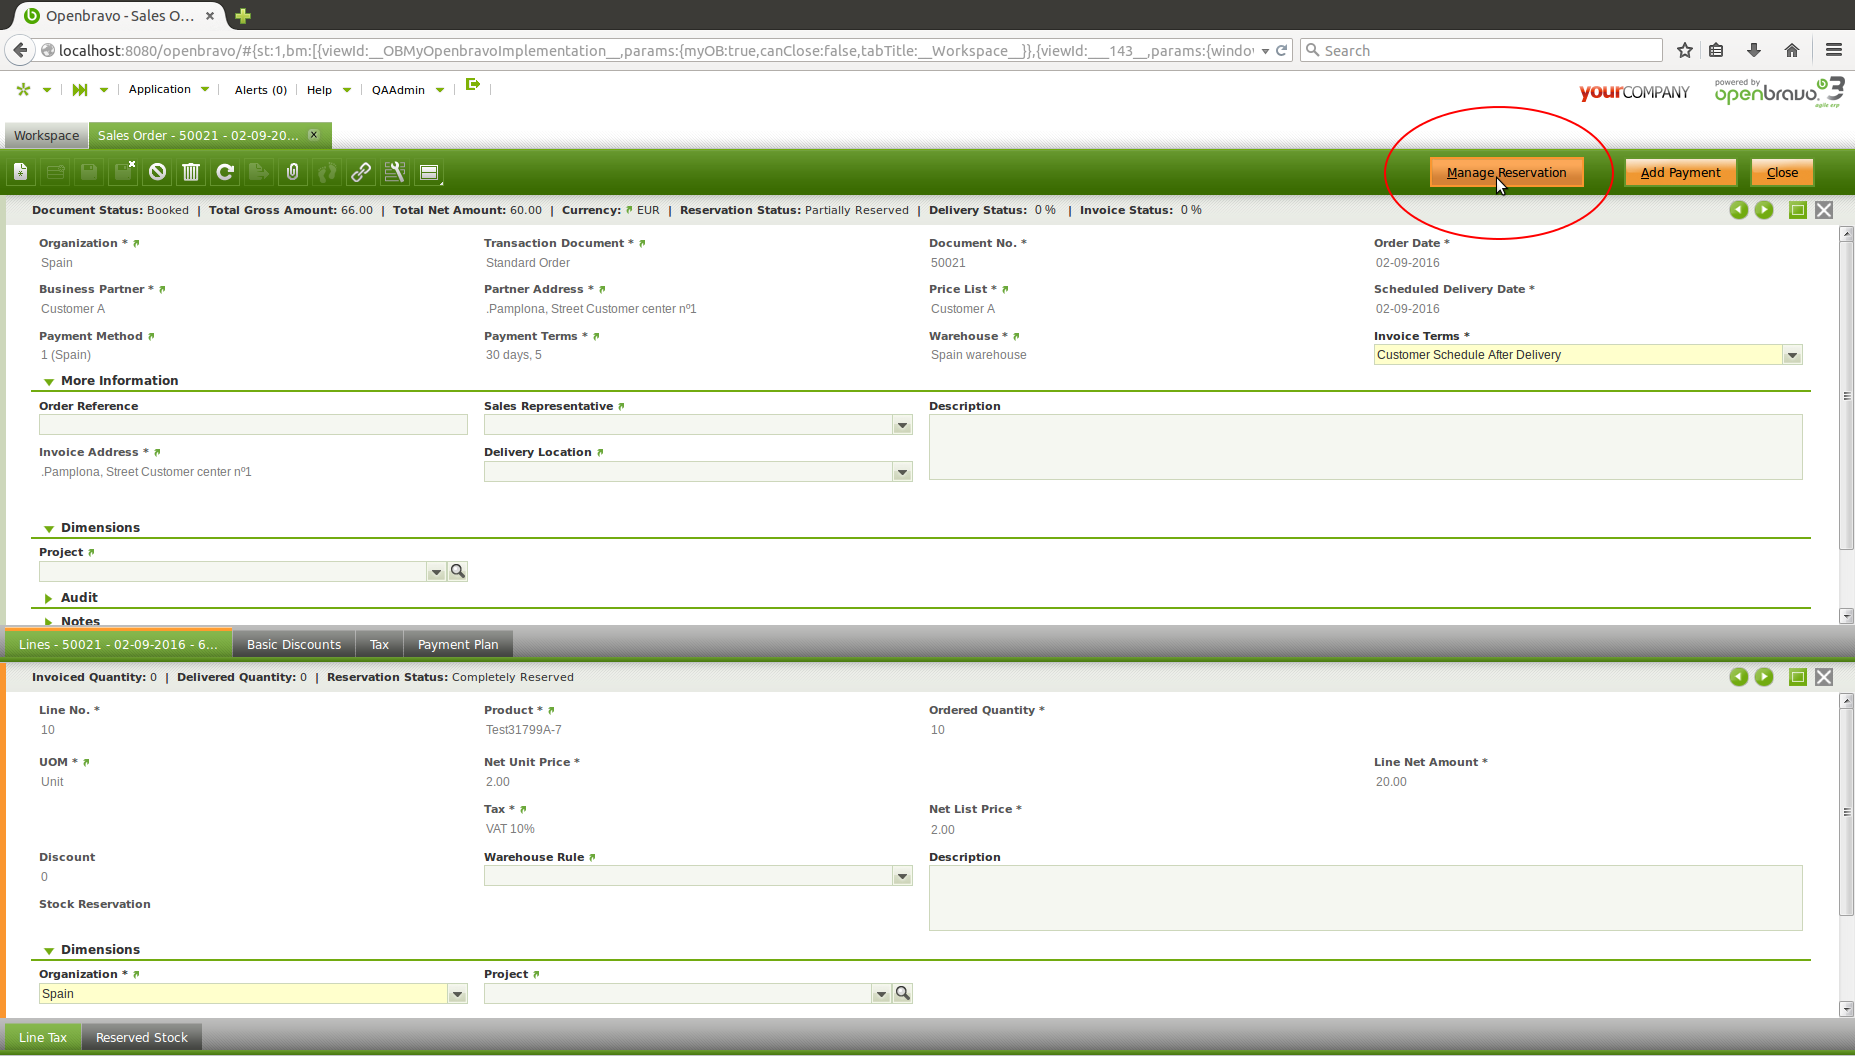Click the new document toolbar icon
The image size is (1855, 1056).
coord(21,173)
